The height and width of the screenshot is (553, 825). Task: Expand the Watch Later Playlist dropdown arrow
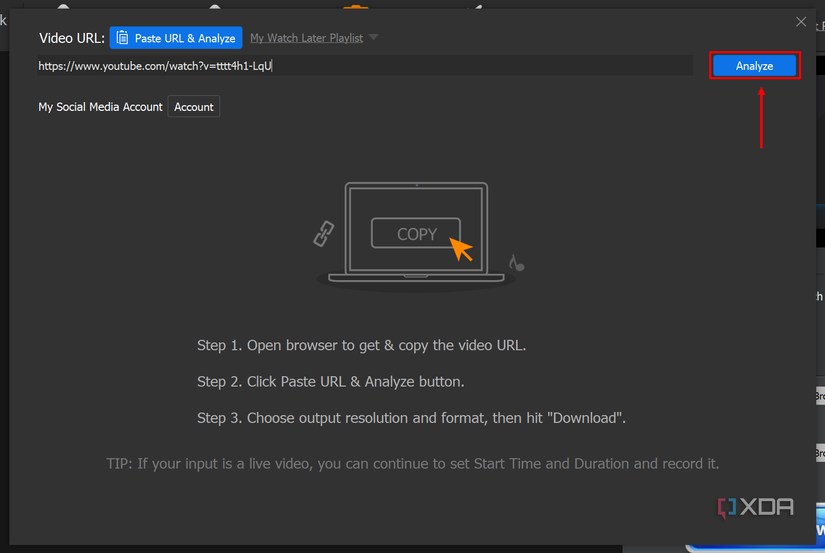374,37
